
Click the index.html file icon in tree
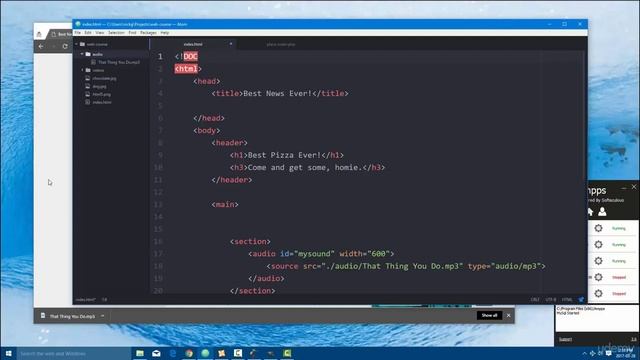tap(87, 102)
